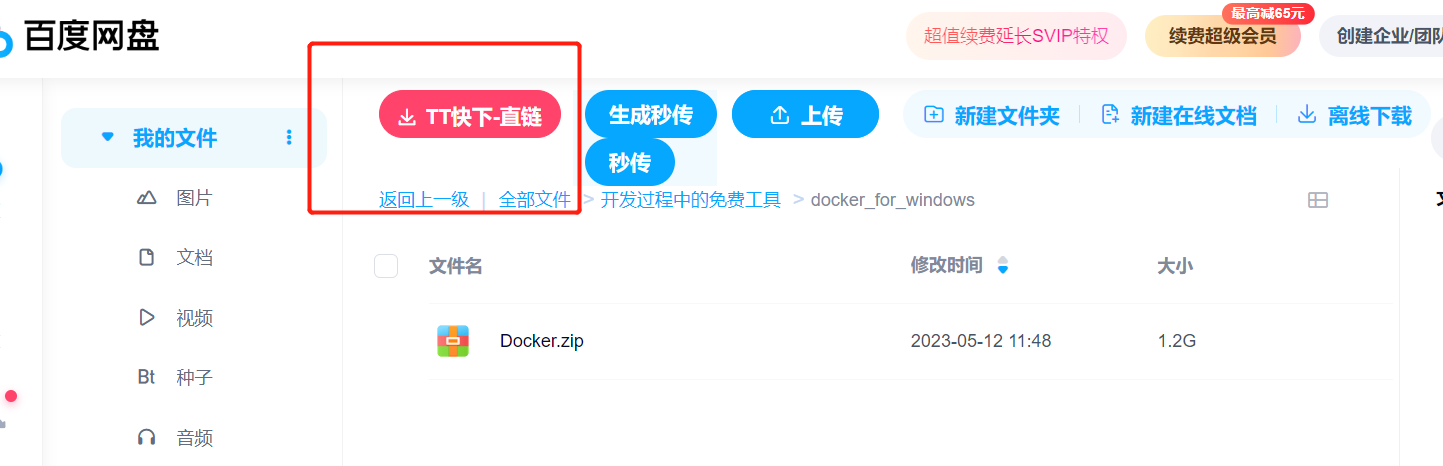1443x466 pixels.
Task: Click the 新建文件夹 new folder icon
Action: (x=933, y=115)
